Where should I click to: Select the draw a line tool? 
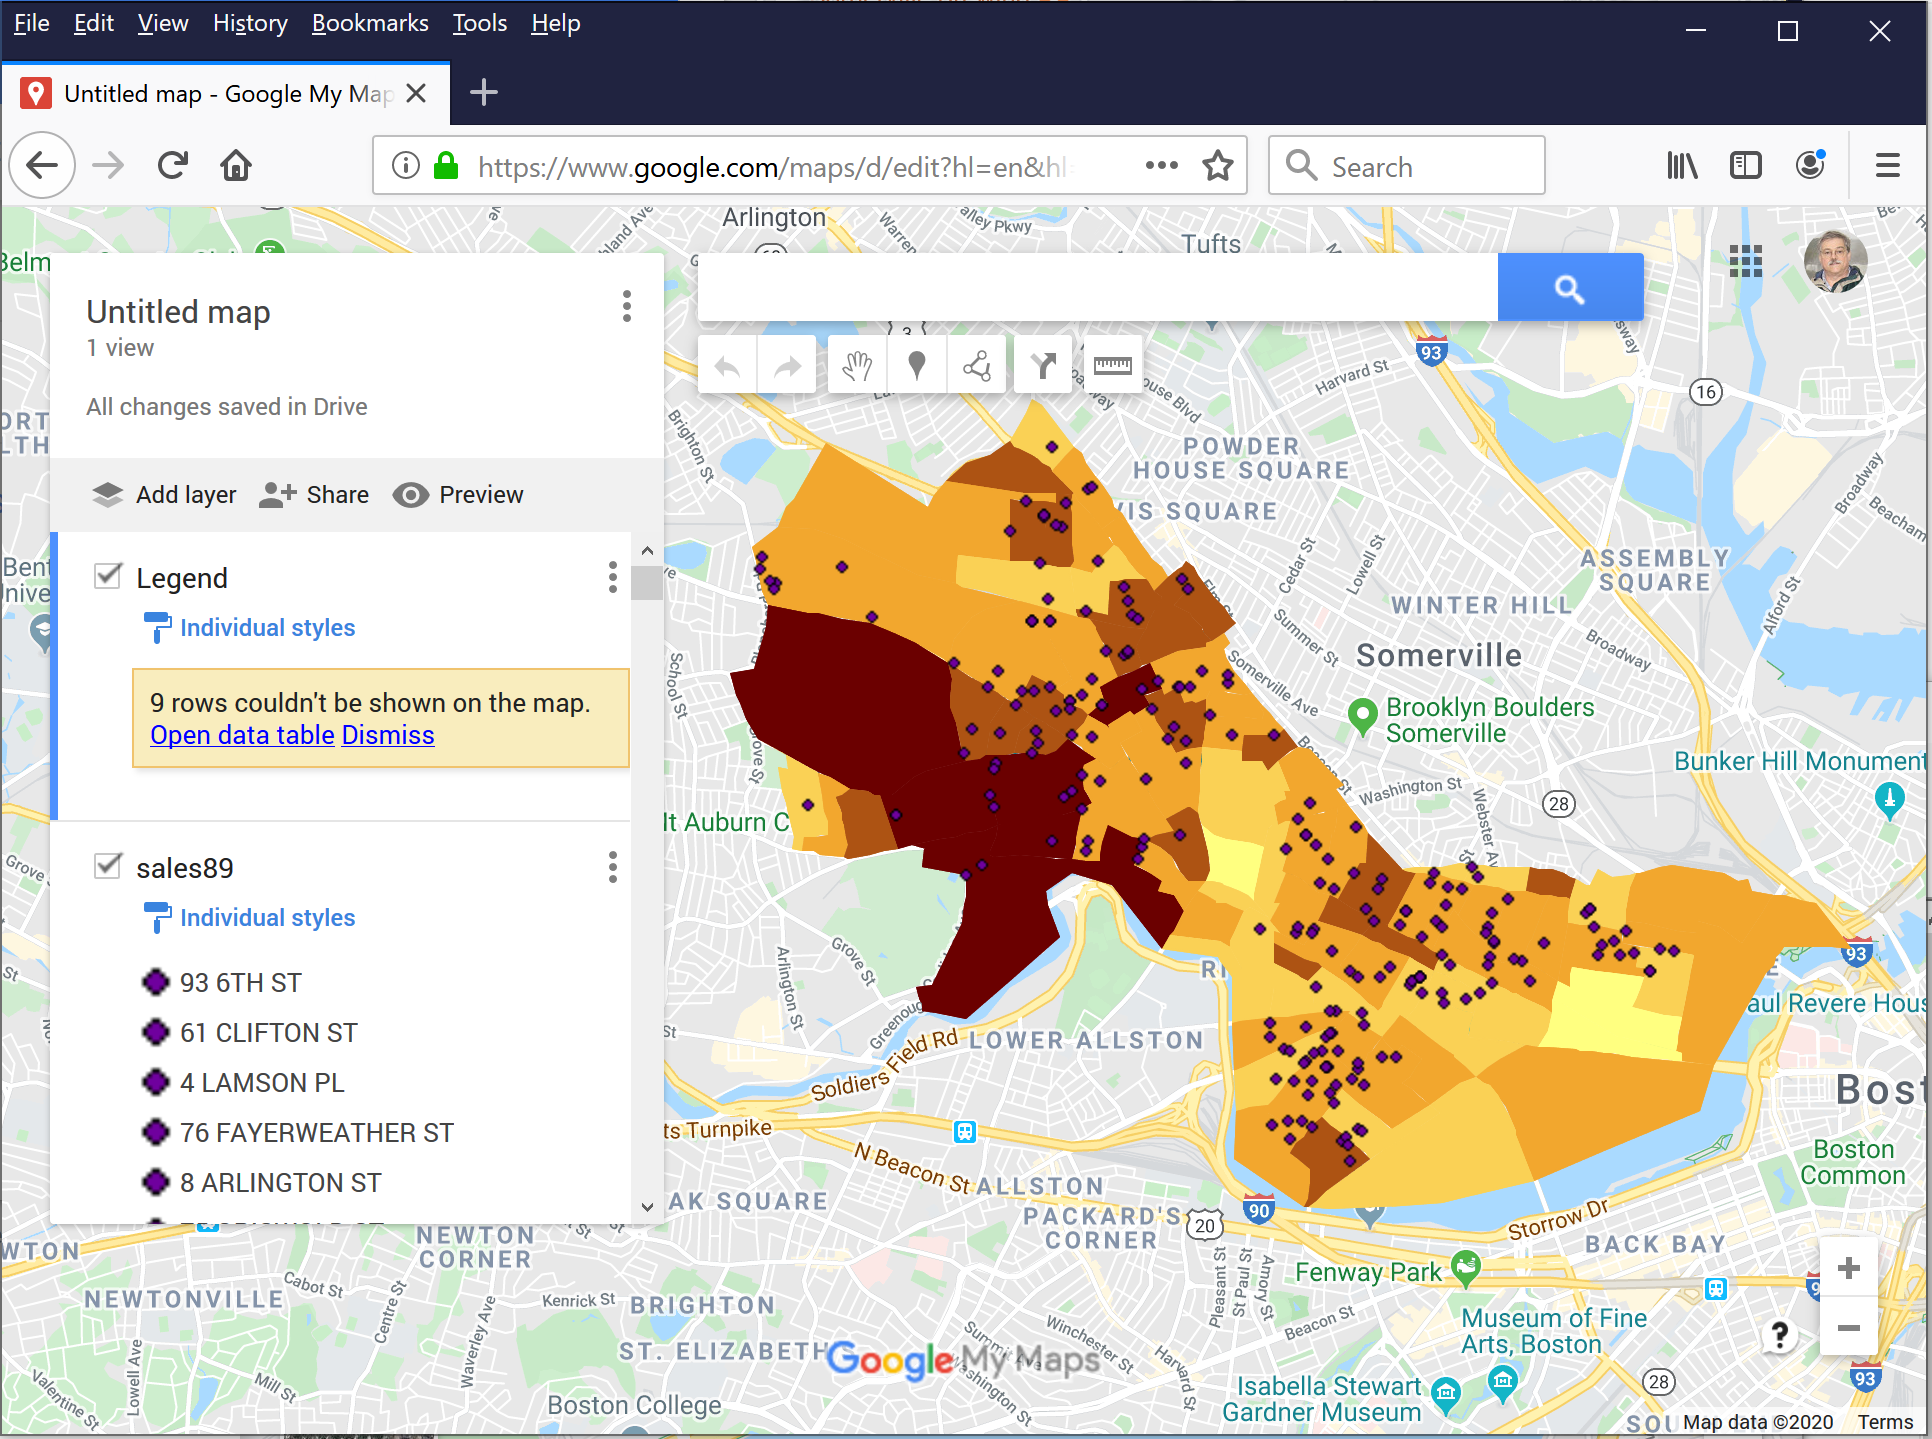(x=977, y=366)
